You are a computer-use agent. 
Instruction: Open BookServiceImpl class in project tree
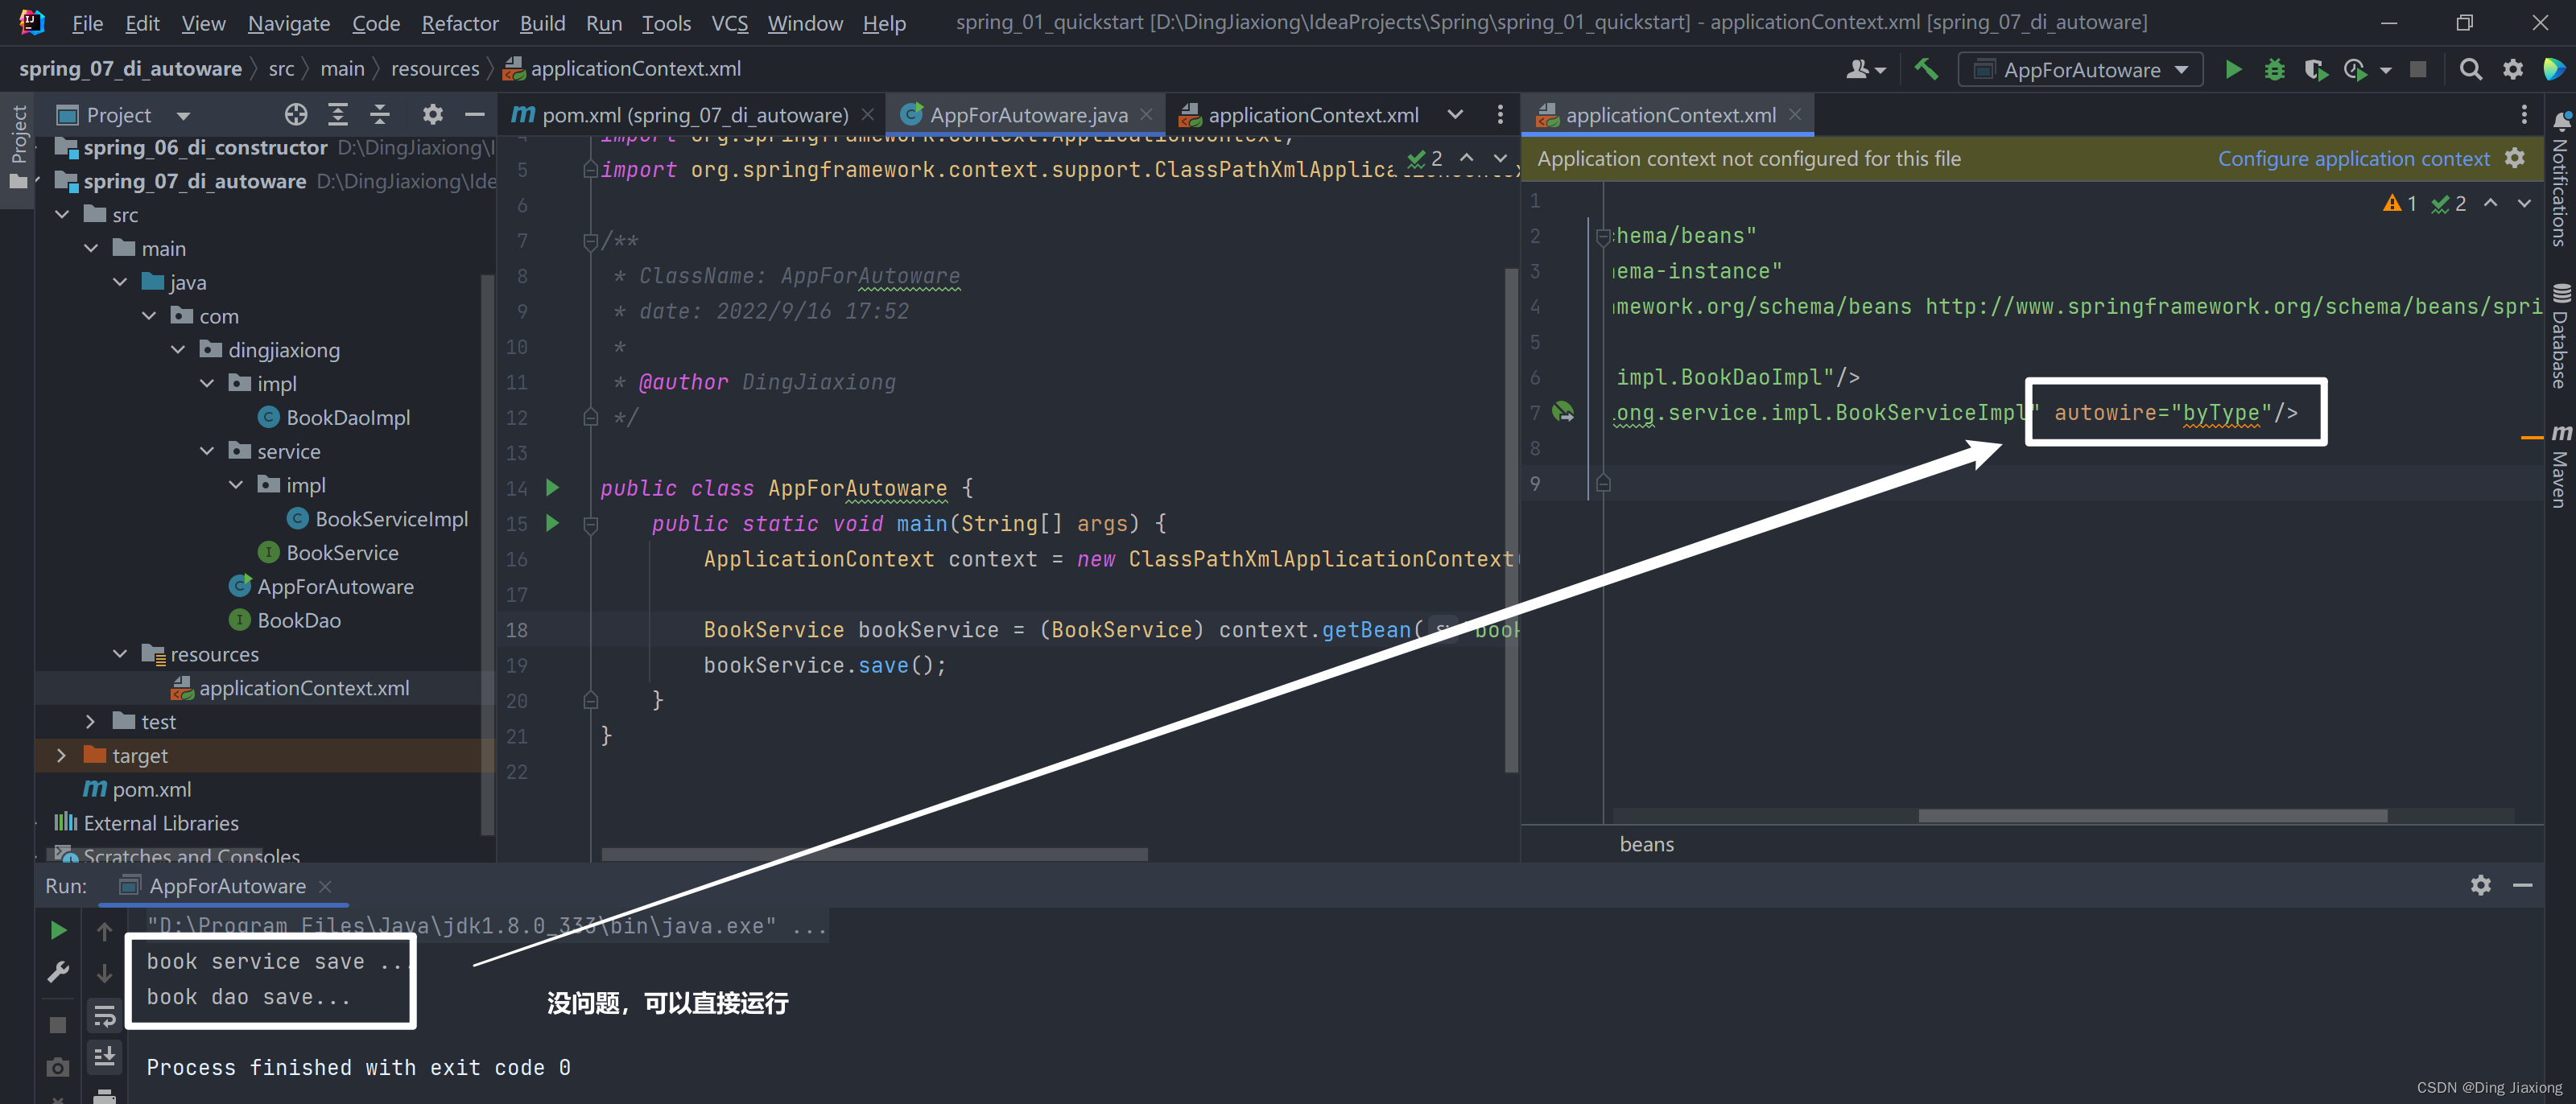tap(391, 519)
